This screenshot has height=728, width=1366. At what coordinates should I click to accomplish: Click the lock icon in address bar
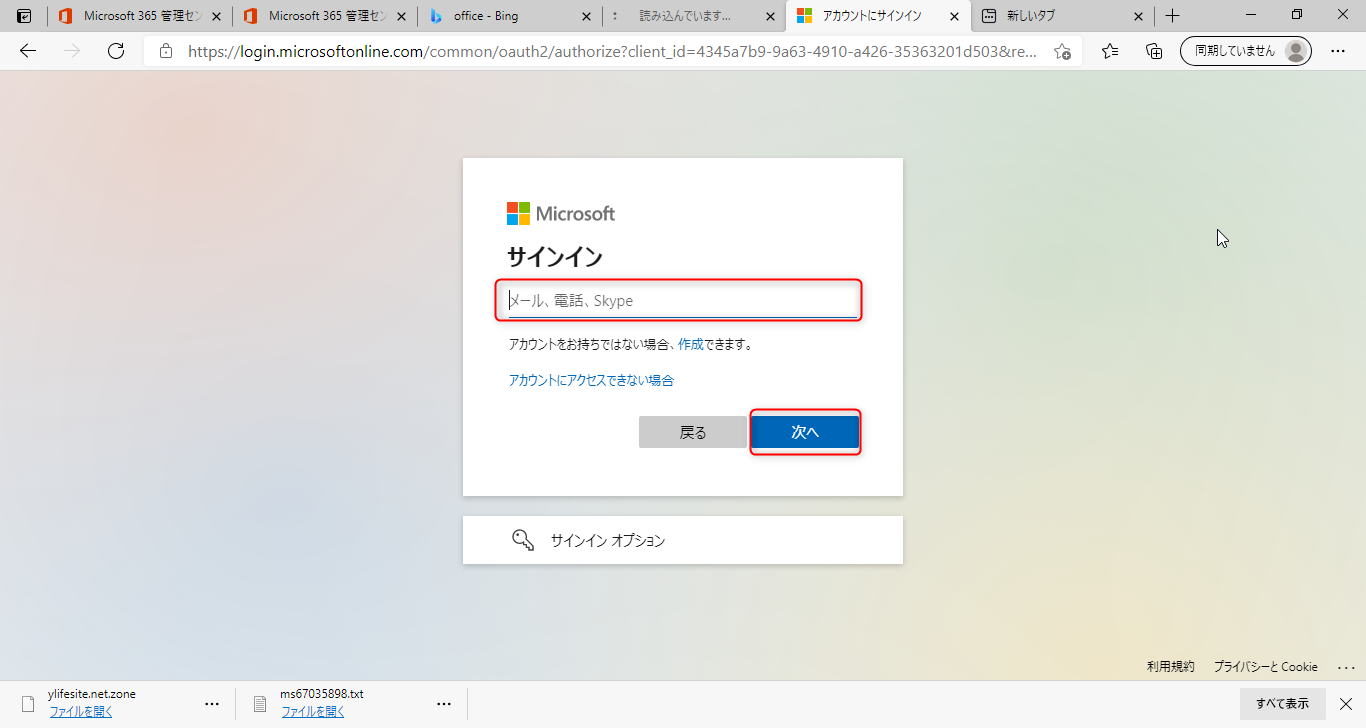166,51
